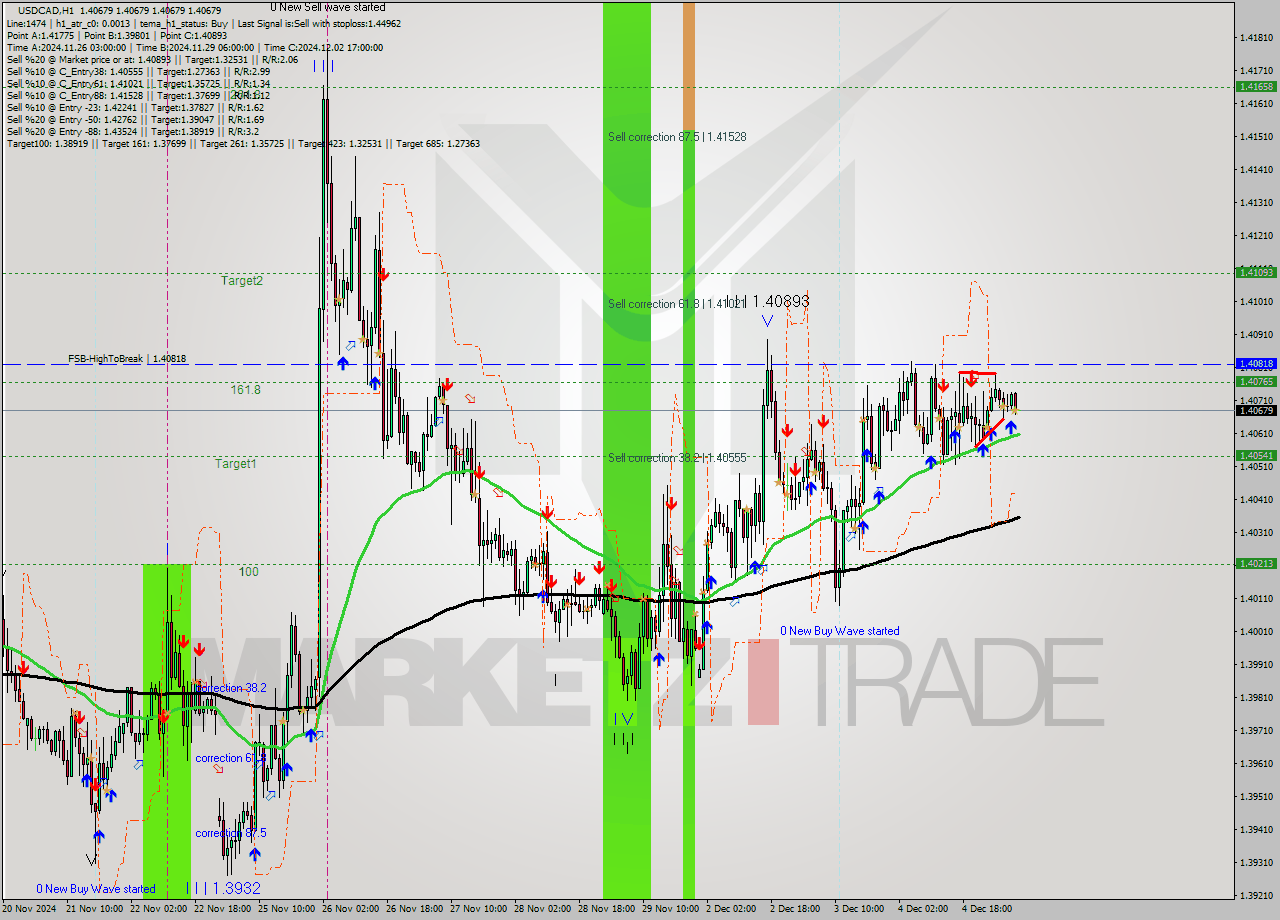Click the green 1.40541 price tag

[x=1256, y=455]
